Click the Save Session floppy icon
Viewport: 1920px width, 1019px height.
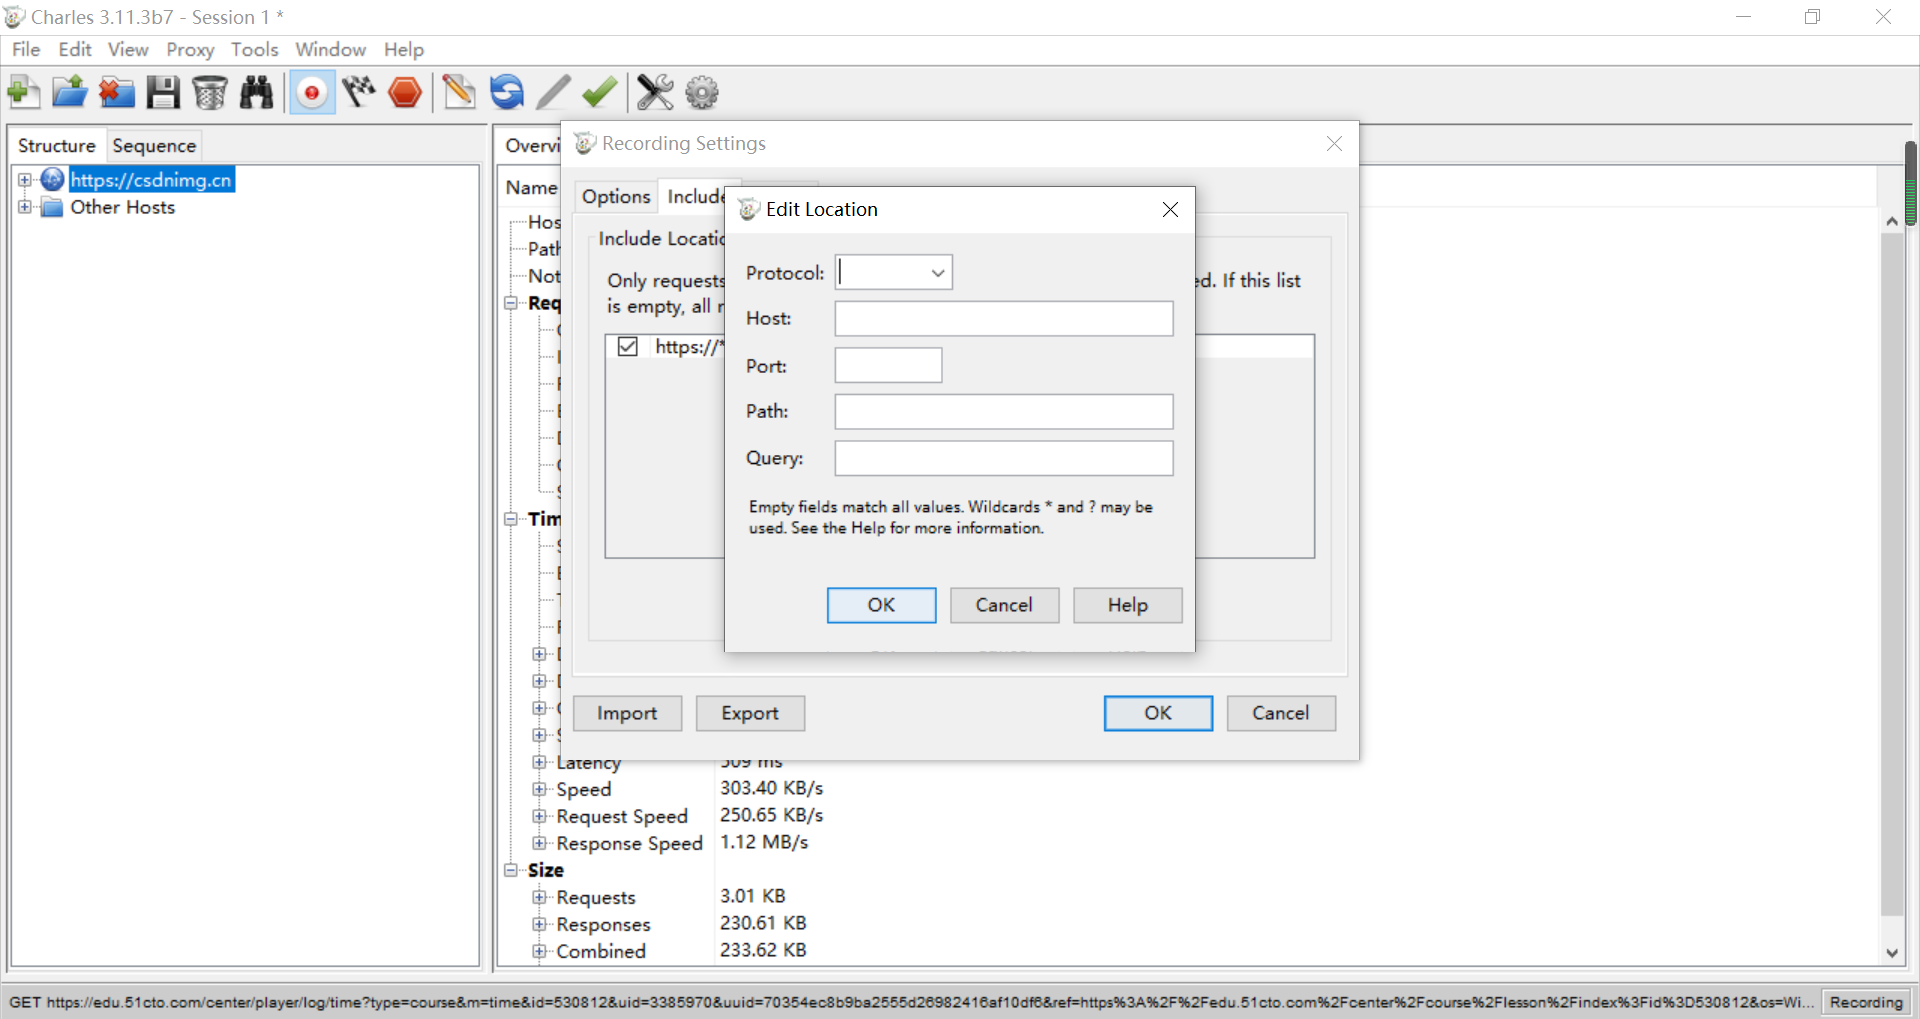click(x=163, y=93)
